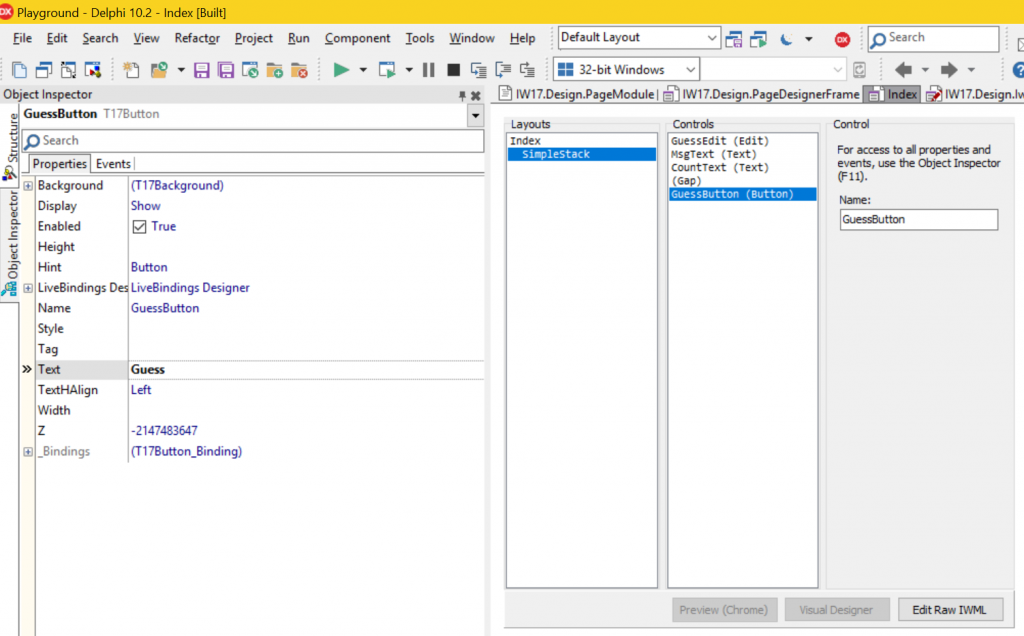The height and width of the screenshot is (636, 1024).
Task: Click the LiveBindings Designer link
Action: point(190,287)
